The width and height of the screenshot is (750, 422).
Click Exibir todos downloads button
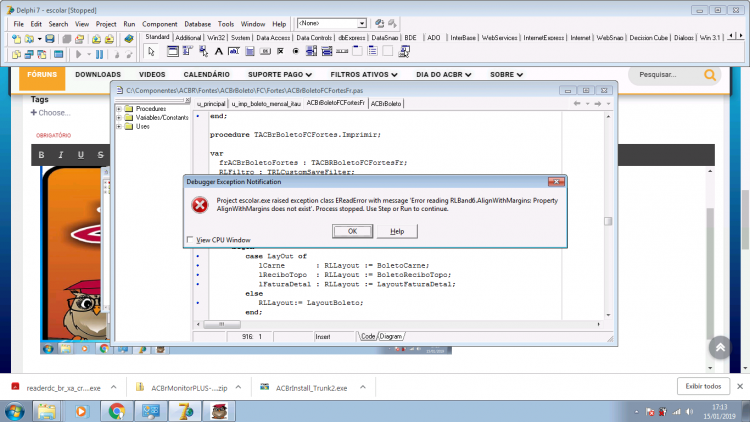(703, 386)
